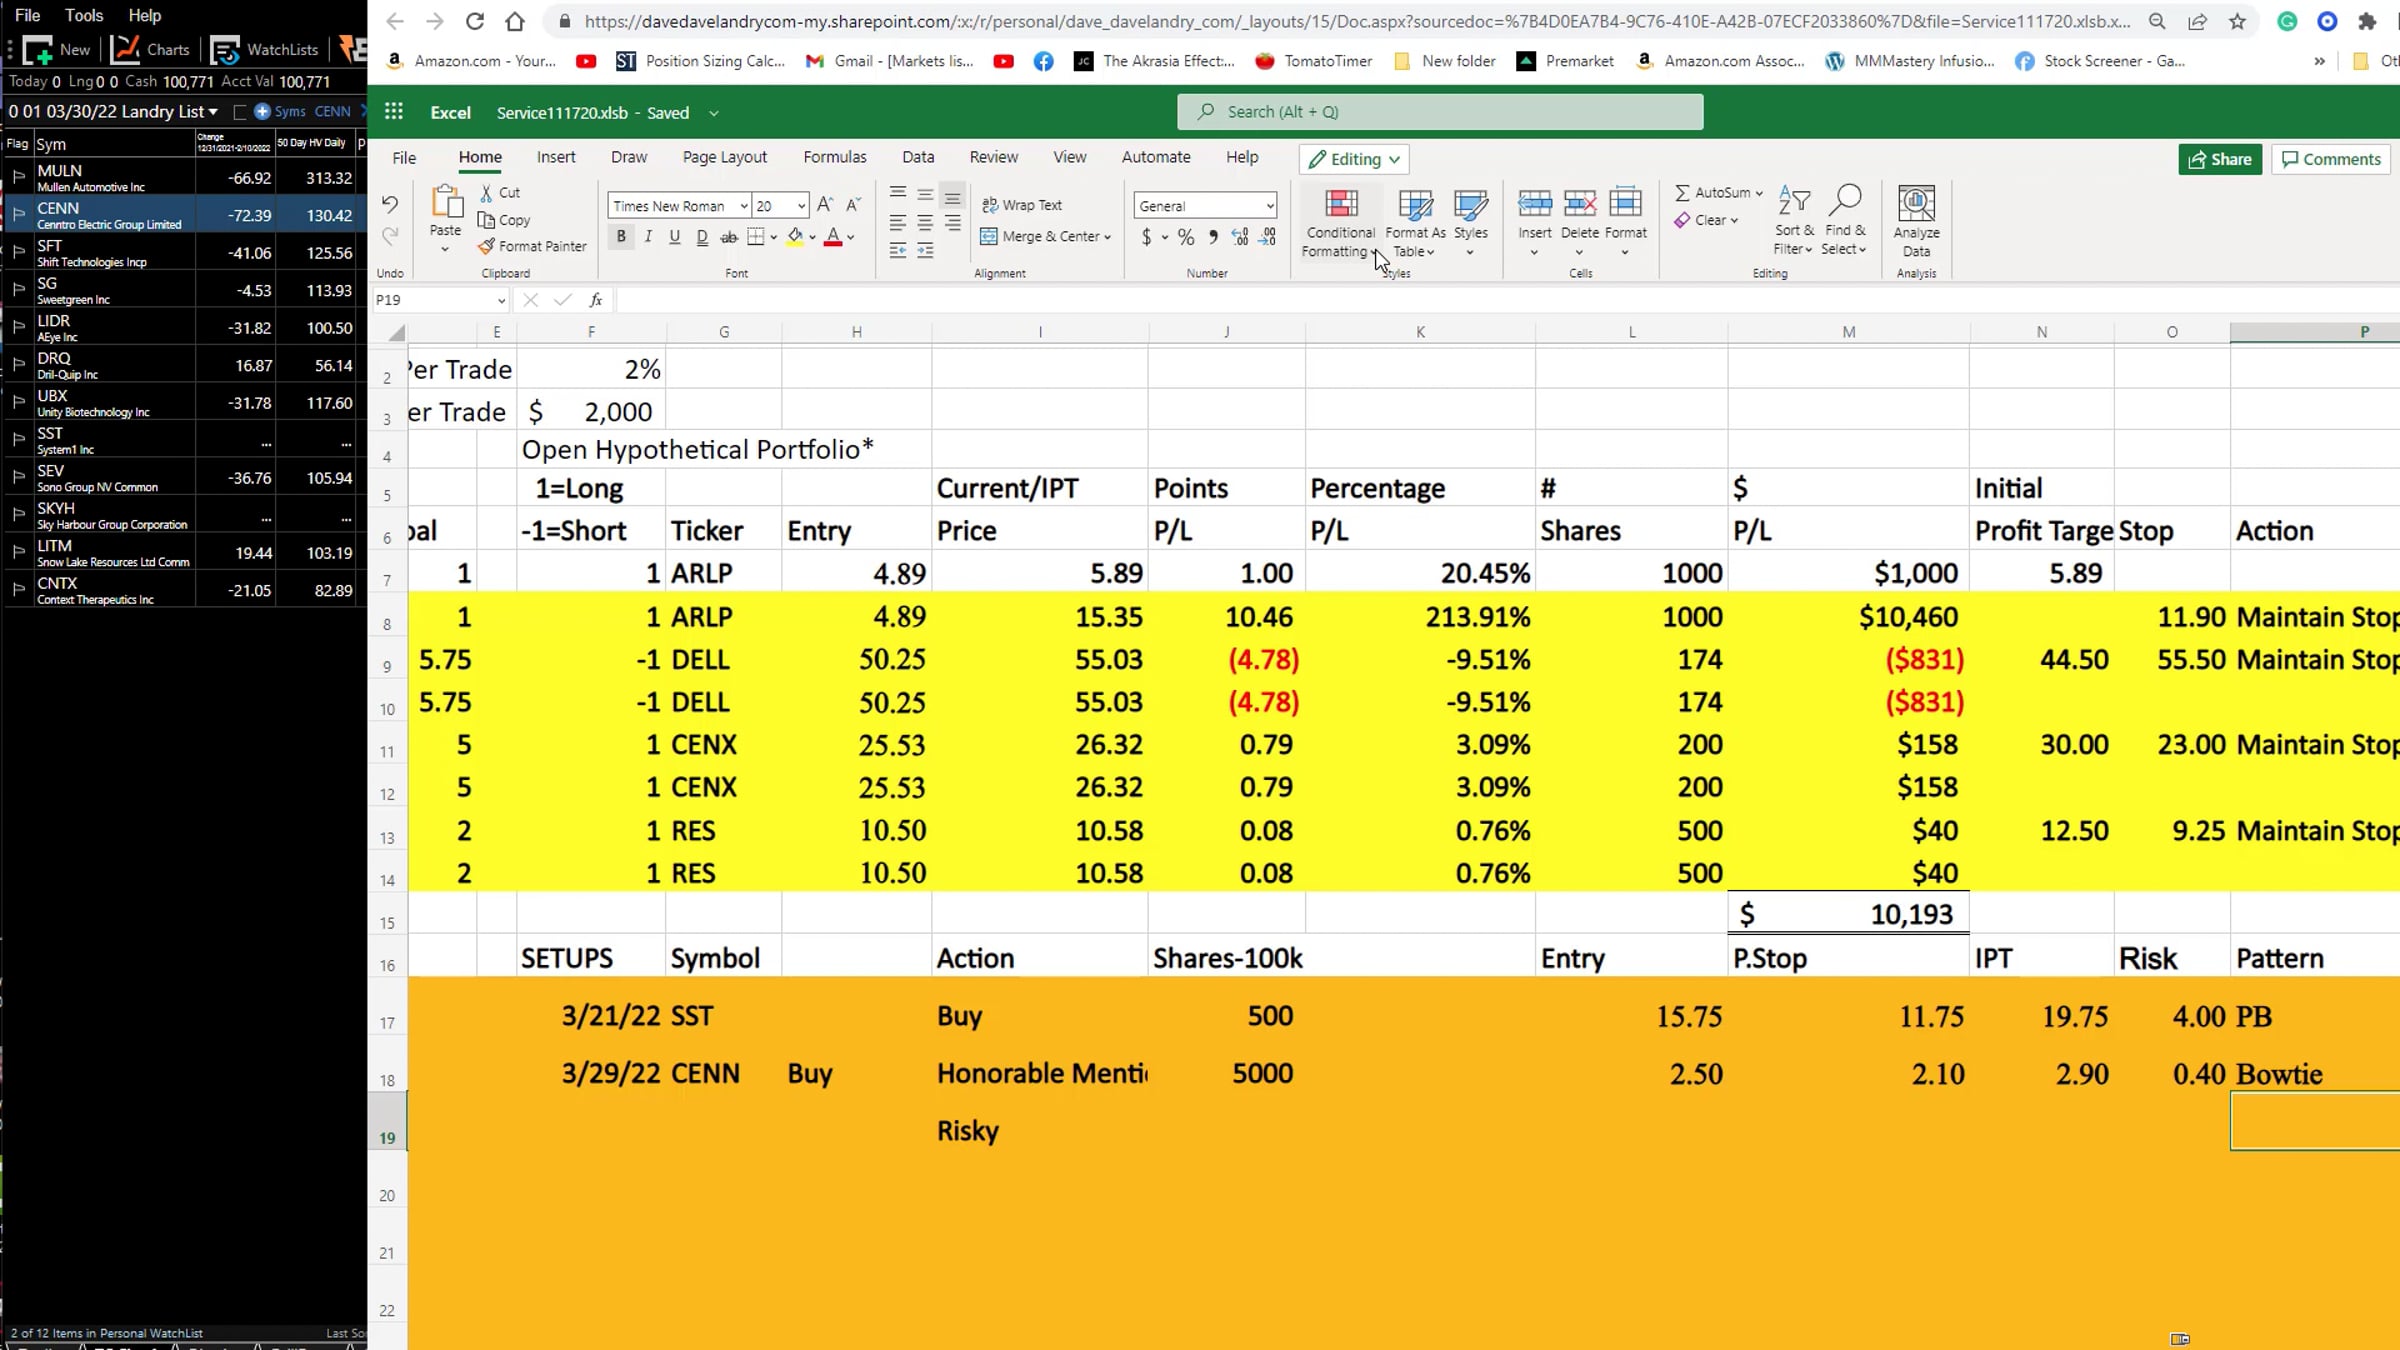
Task: Toggle Underline formatting on
Action: point(675,237)
